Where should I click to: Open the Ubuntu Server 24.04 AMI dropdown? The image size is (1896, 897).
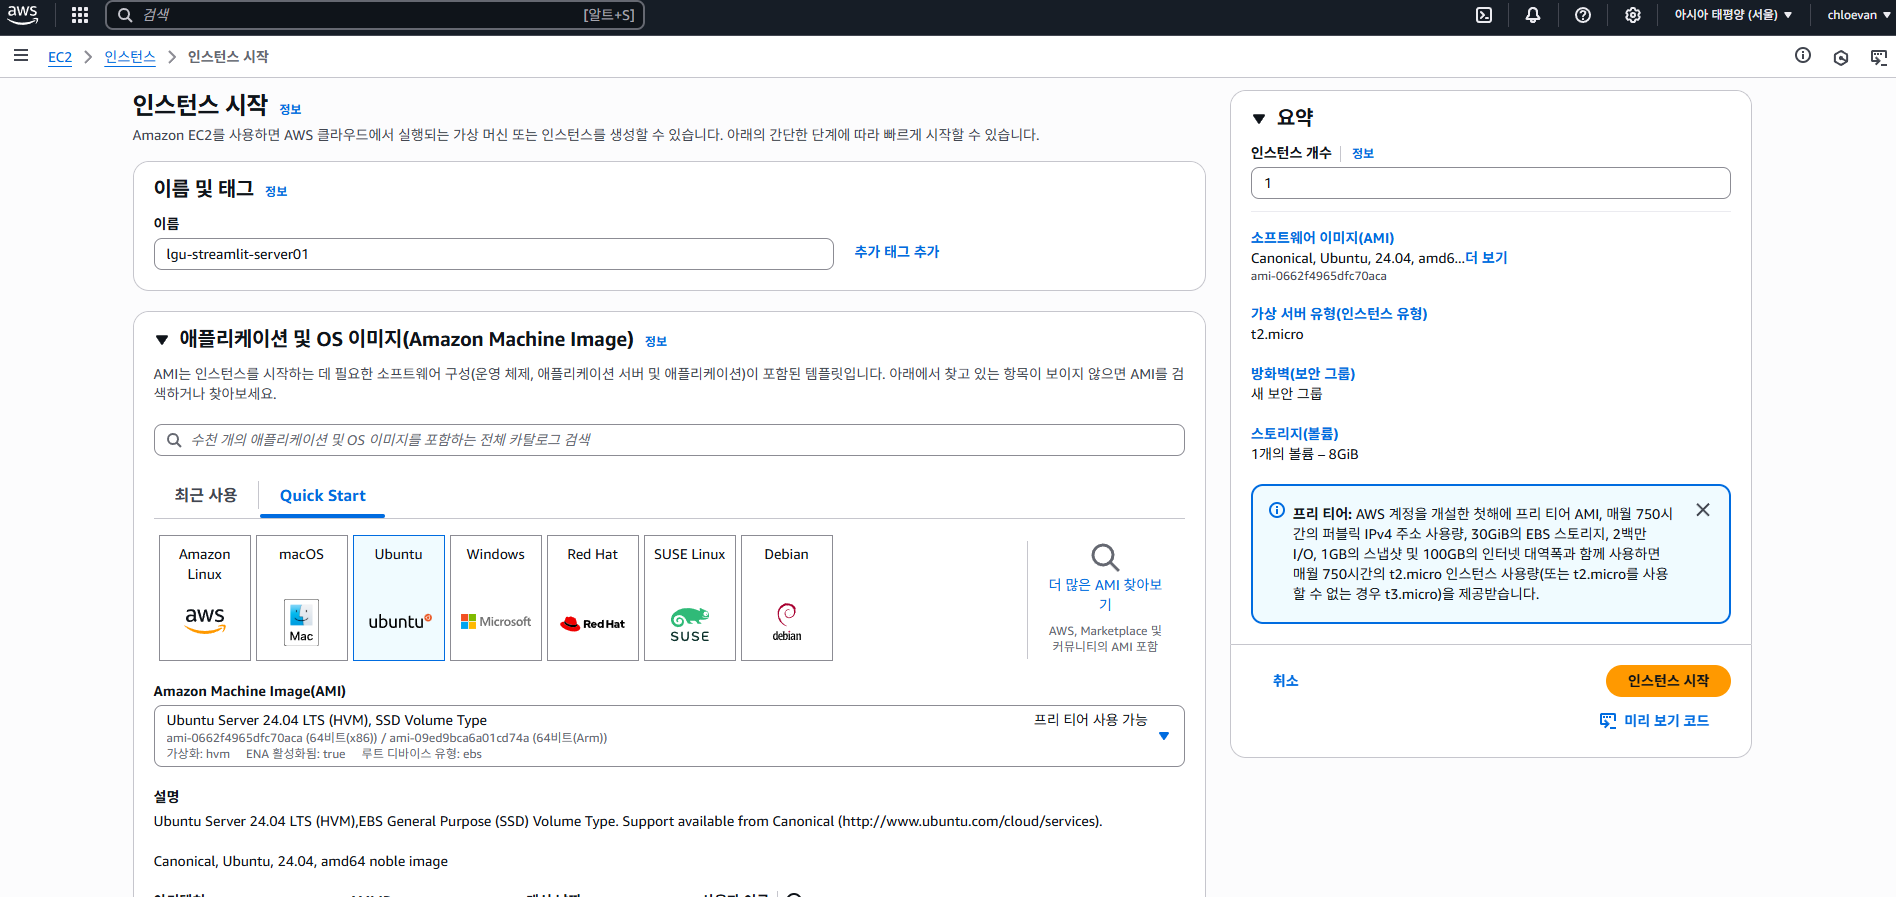click(x=669, y=736)
